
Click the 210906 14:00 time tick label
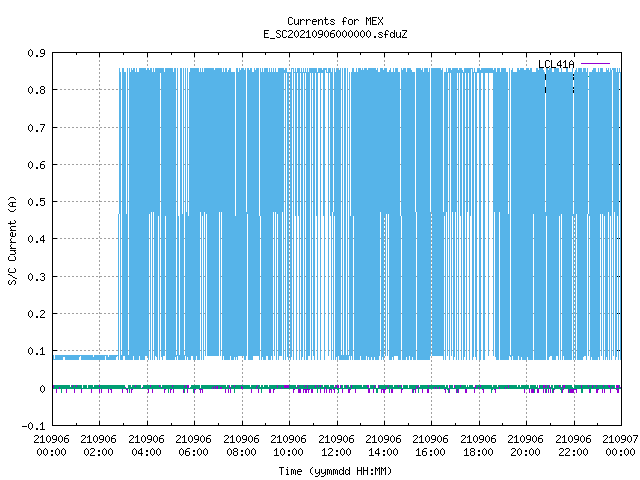click(383, 445)
